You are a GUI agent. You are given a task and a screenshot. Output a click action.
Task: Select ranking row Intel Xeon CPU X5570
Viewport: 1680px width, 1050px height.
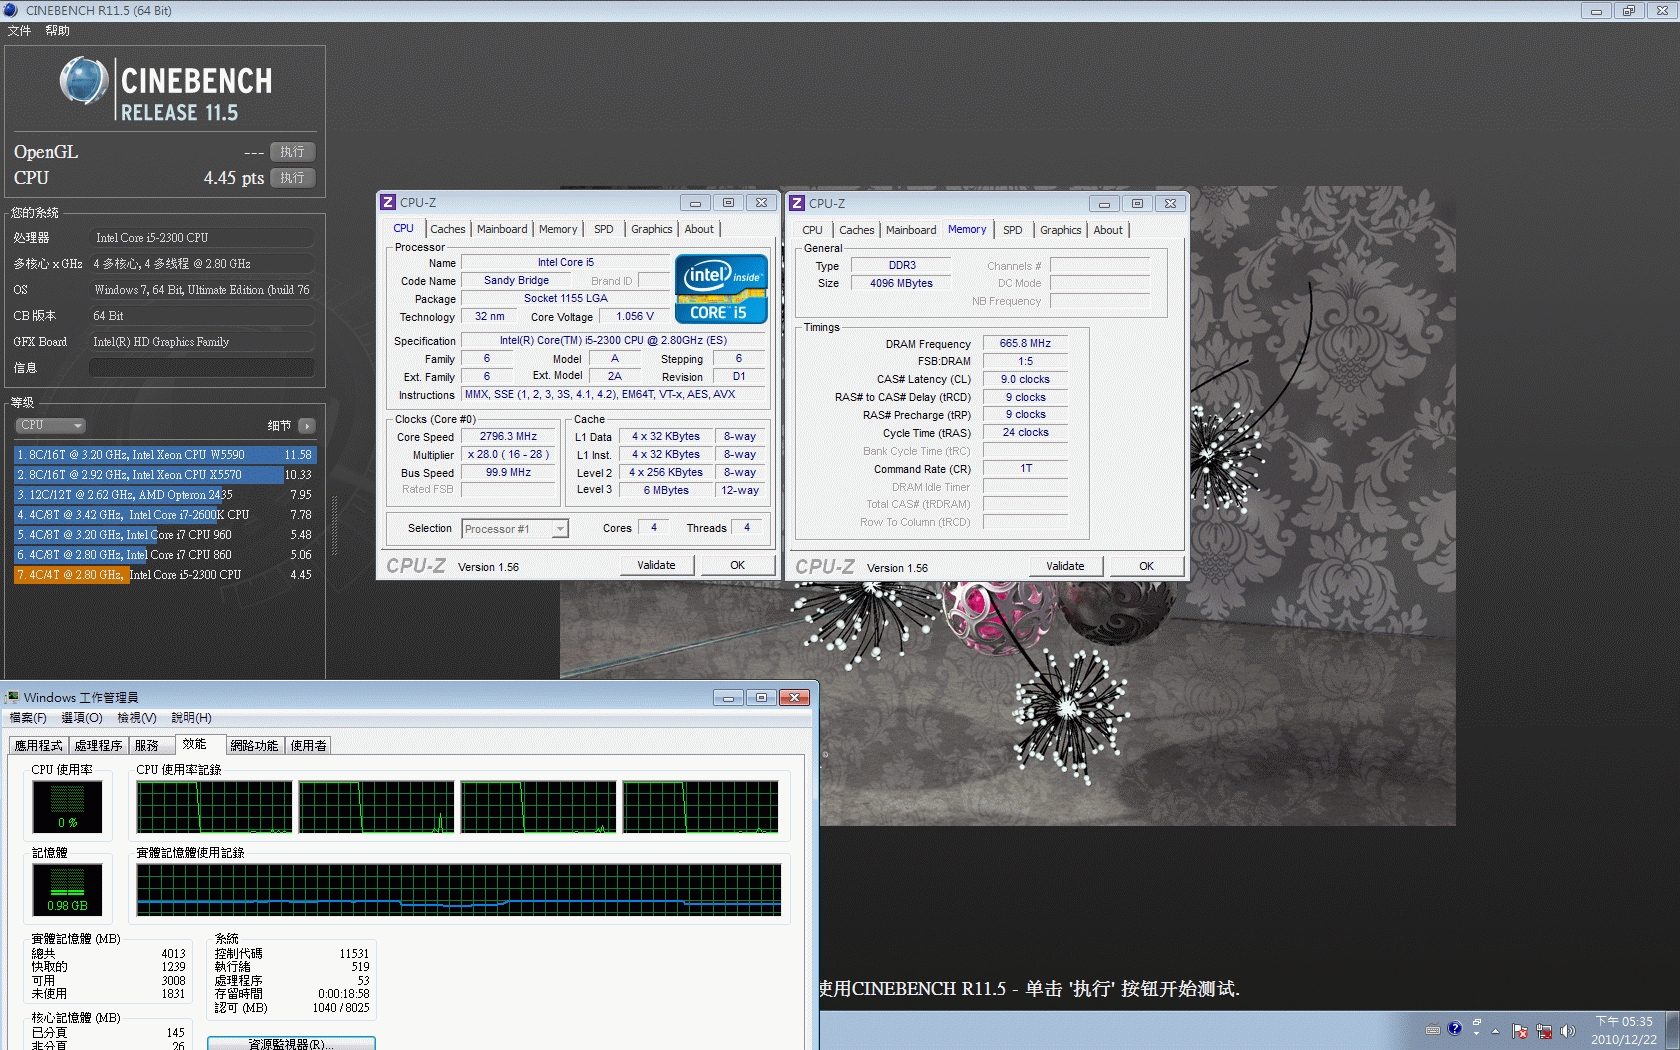164,475
